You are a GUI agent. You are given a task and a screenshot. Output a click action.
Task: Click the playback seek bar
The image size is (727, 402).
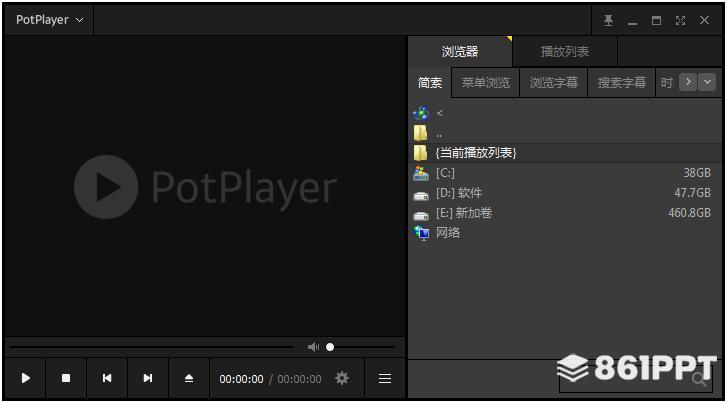[151, 347]
